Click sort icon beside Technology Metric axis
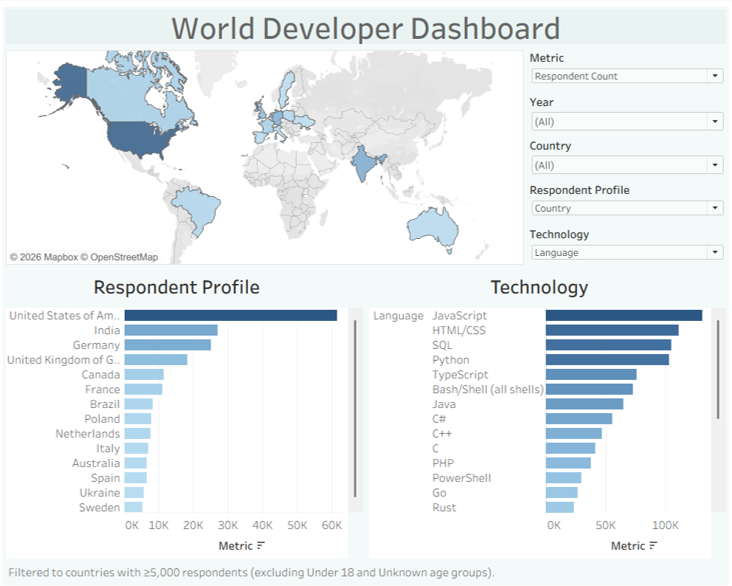 (x=653, y=545)
